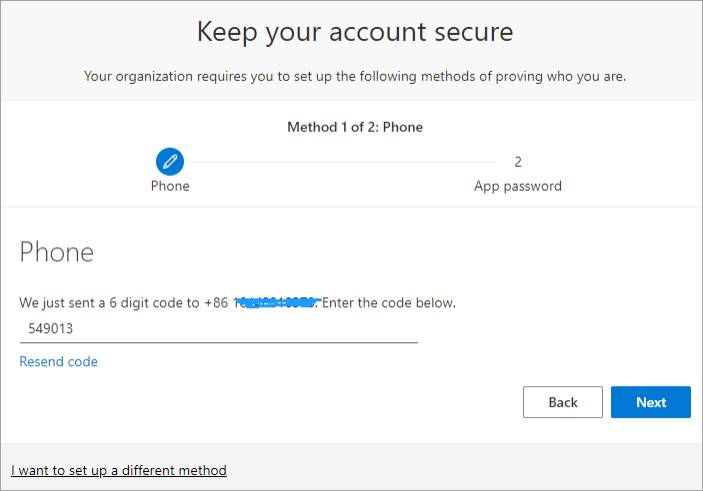Click the 'Keep your account secure' title
The image size is (703, 491).
(355, 32)
